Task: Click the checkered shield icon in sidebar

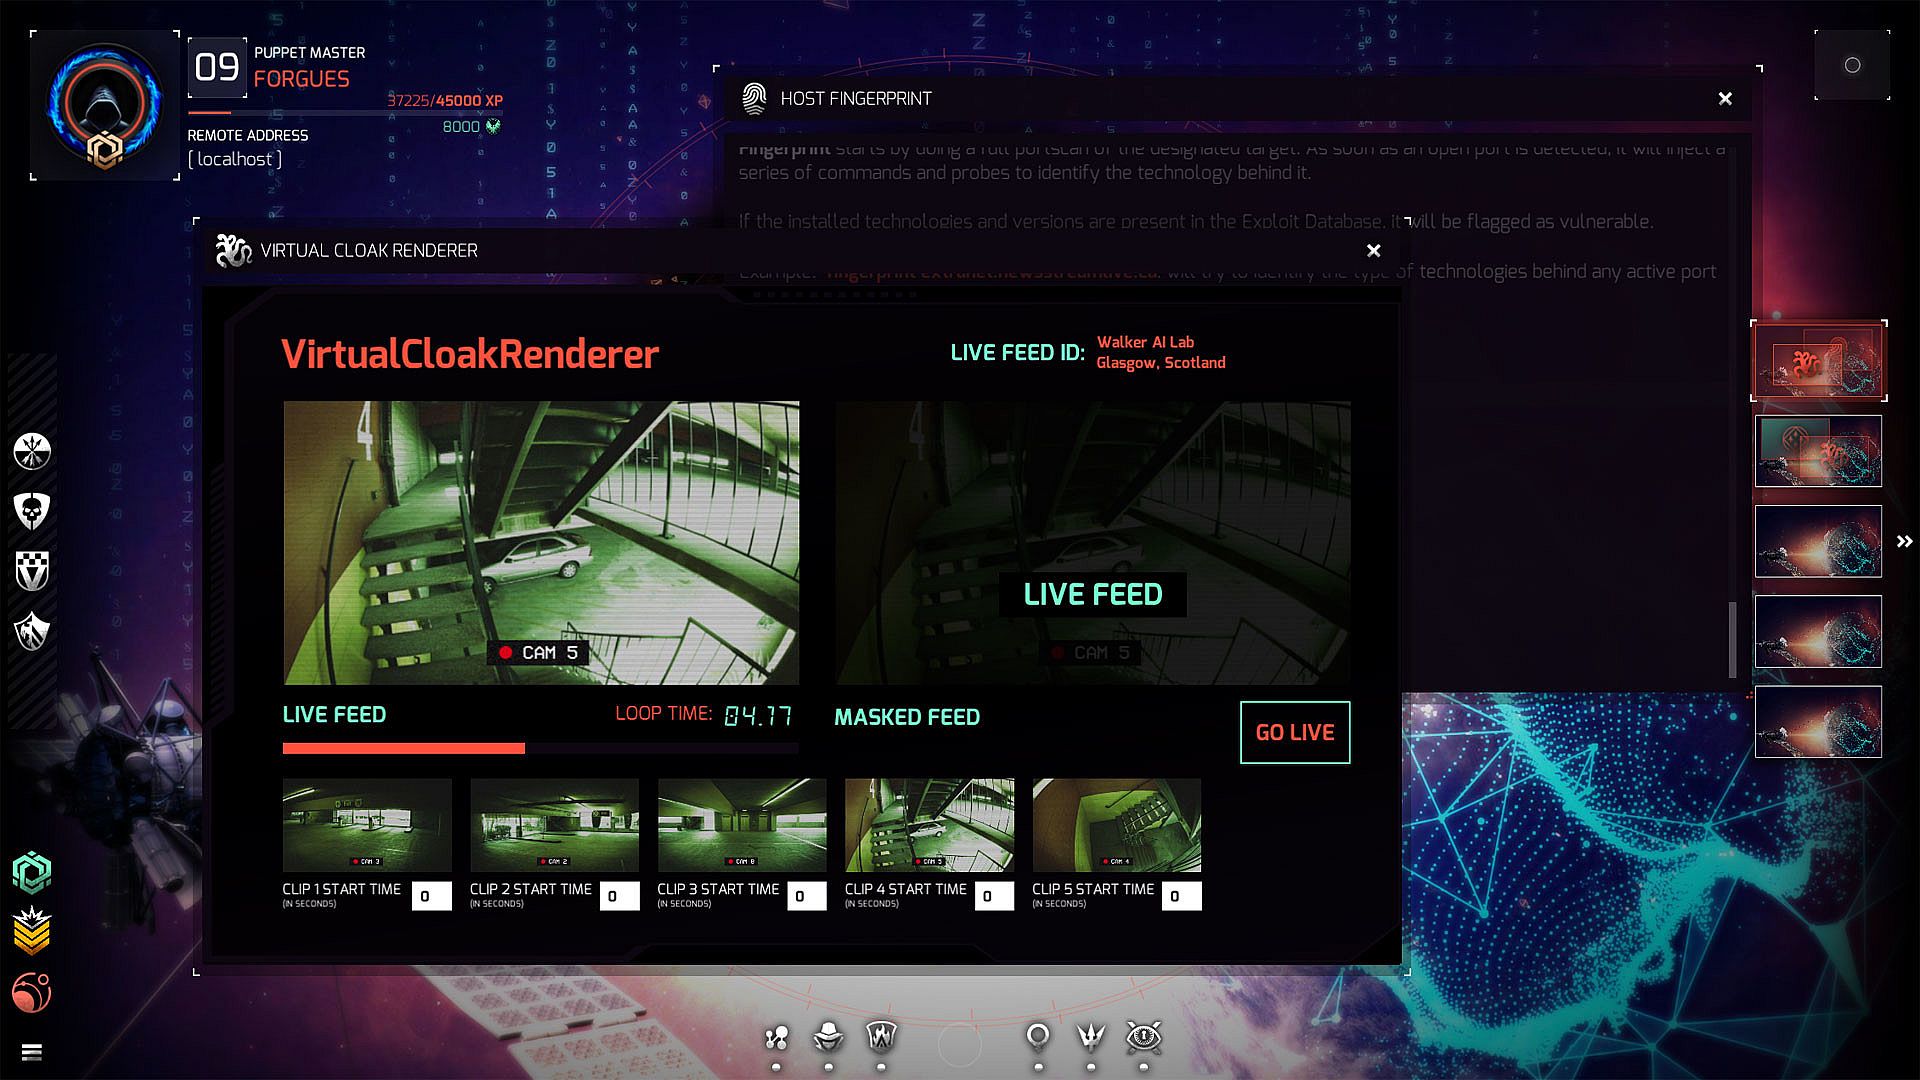Action: click(x=32, y=571)
